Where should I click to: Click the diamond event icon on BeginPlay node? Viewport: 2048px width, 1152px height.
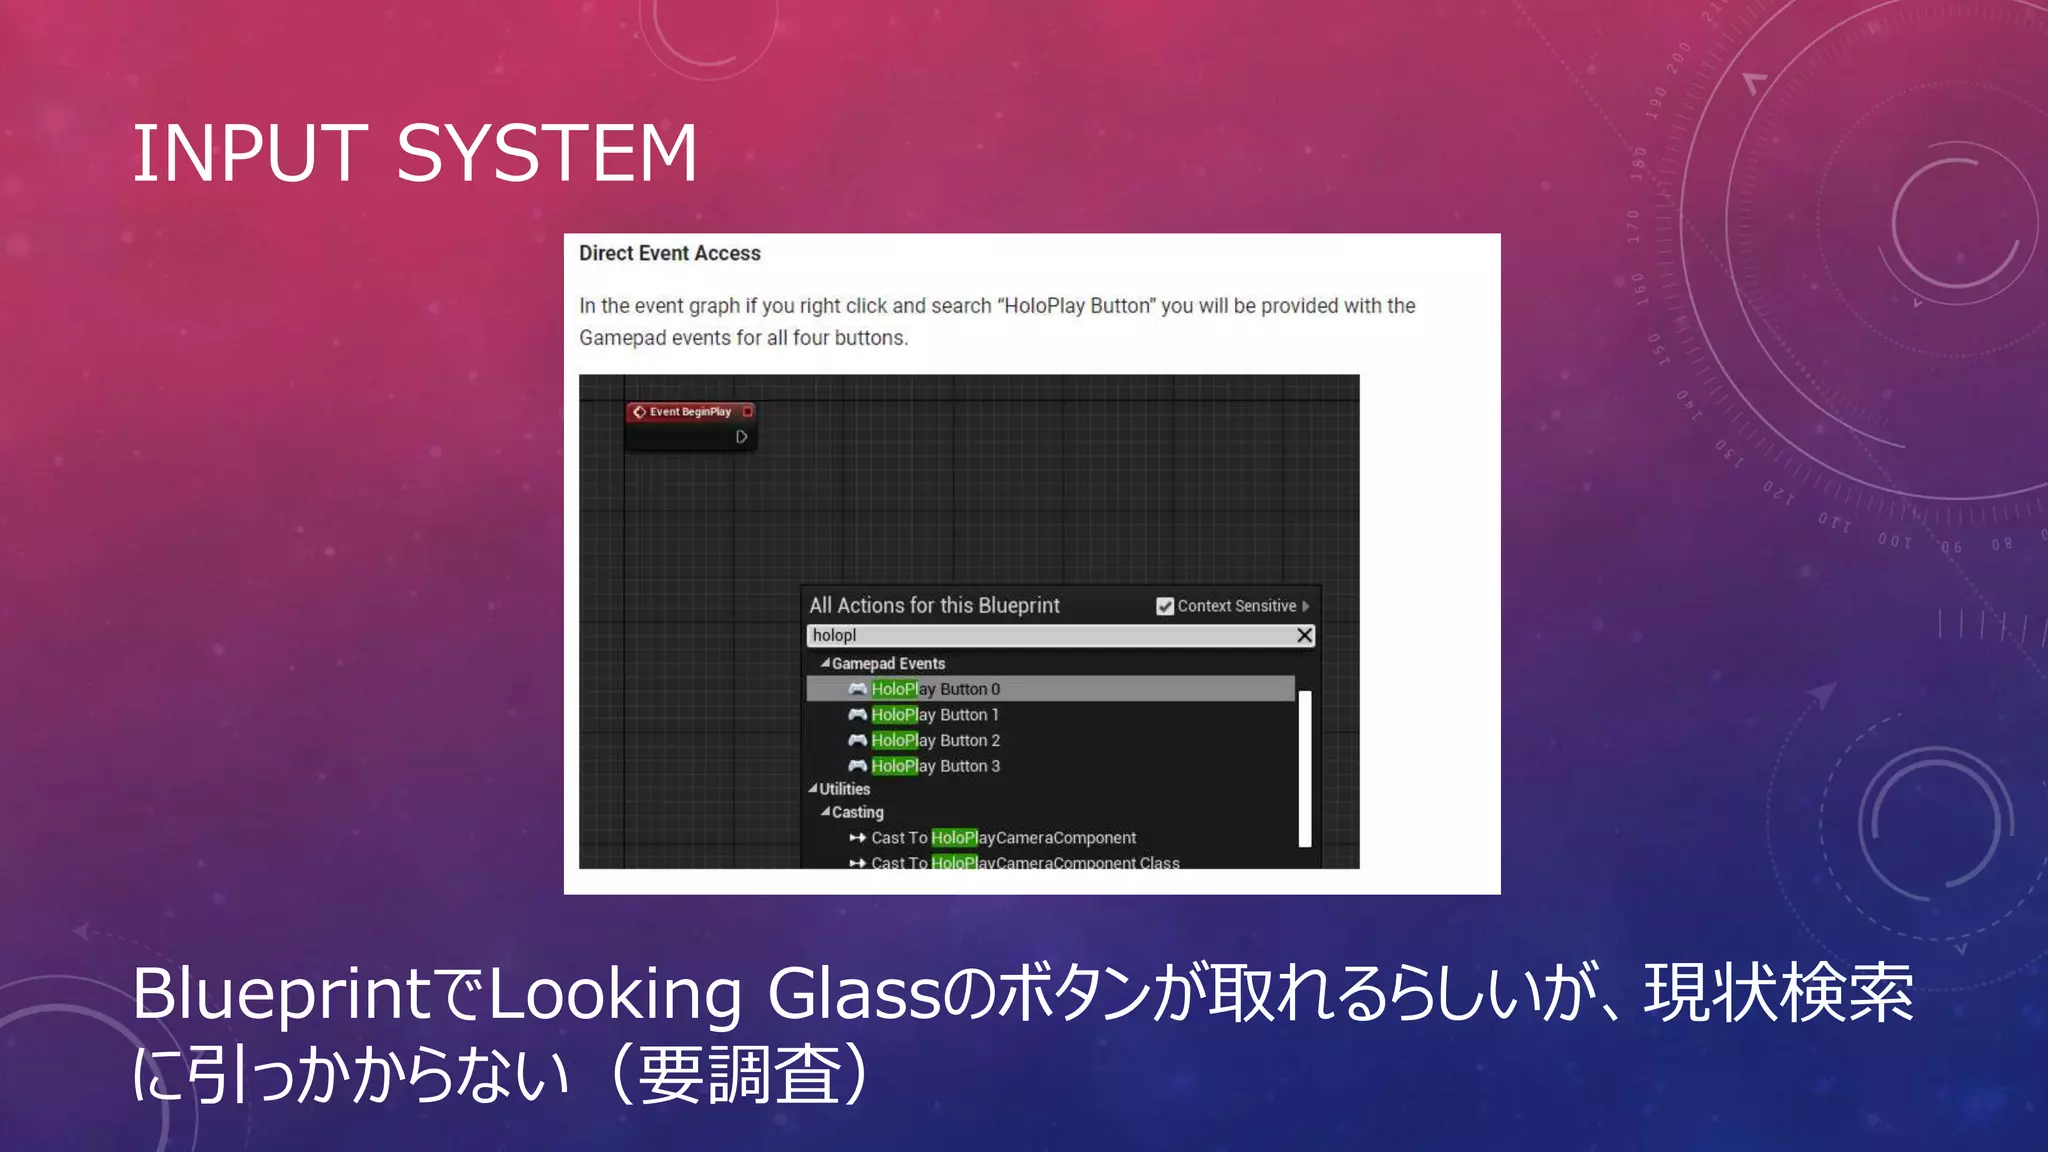tap(639, 412)
